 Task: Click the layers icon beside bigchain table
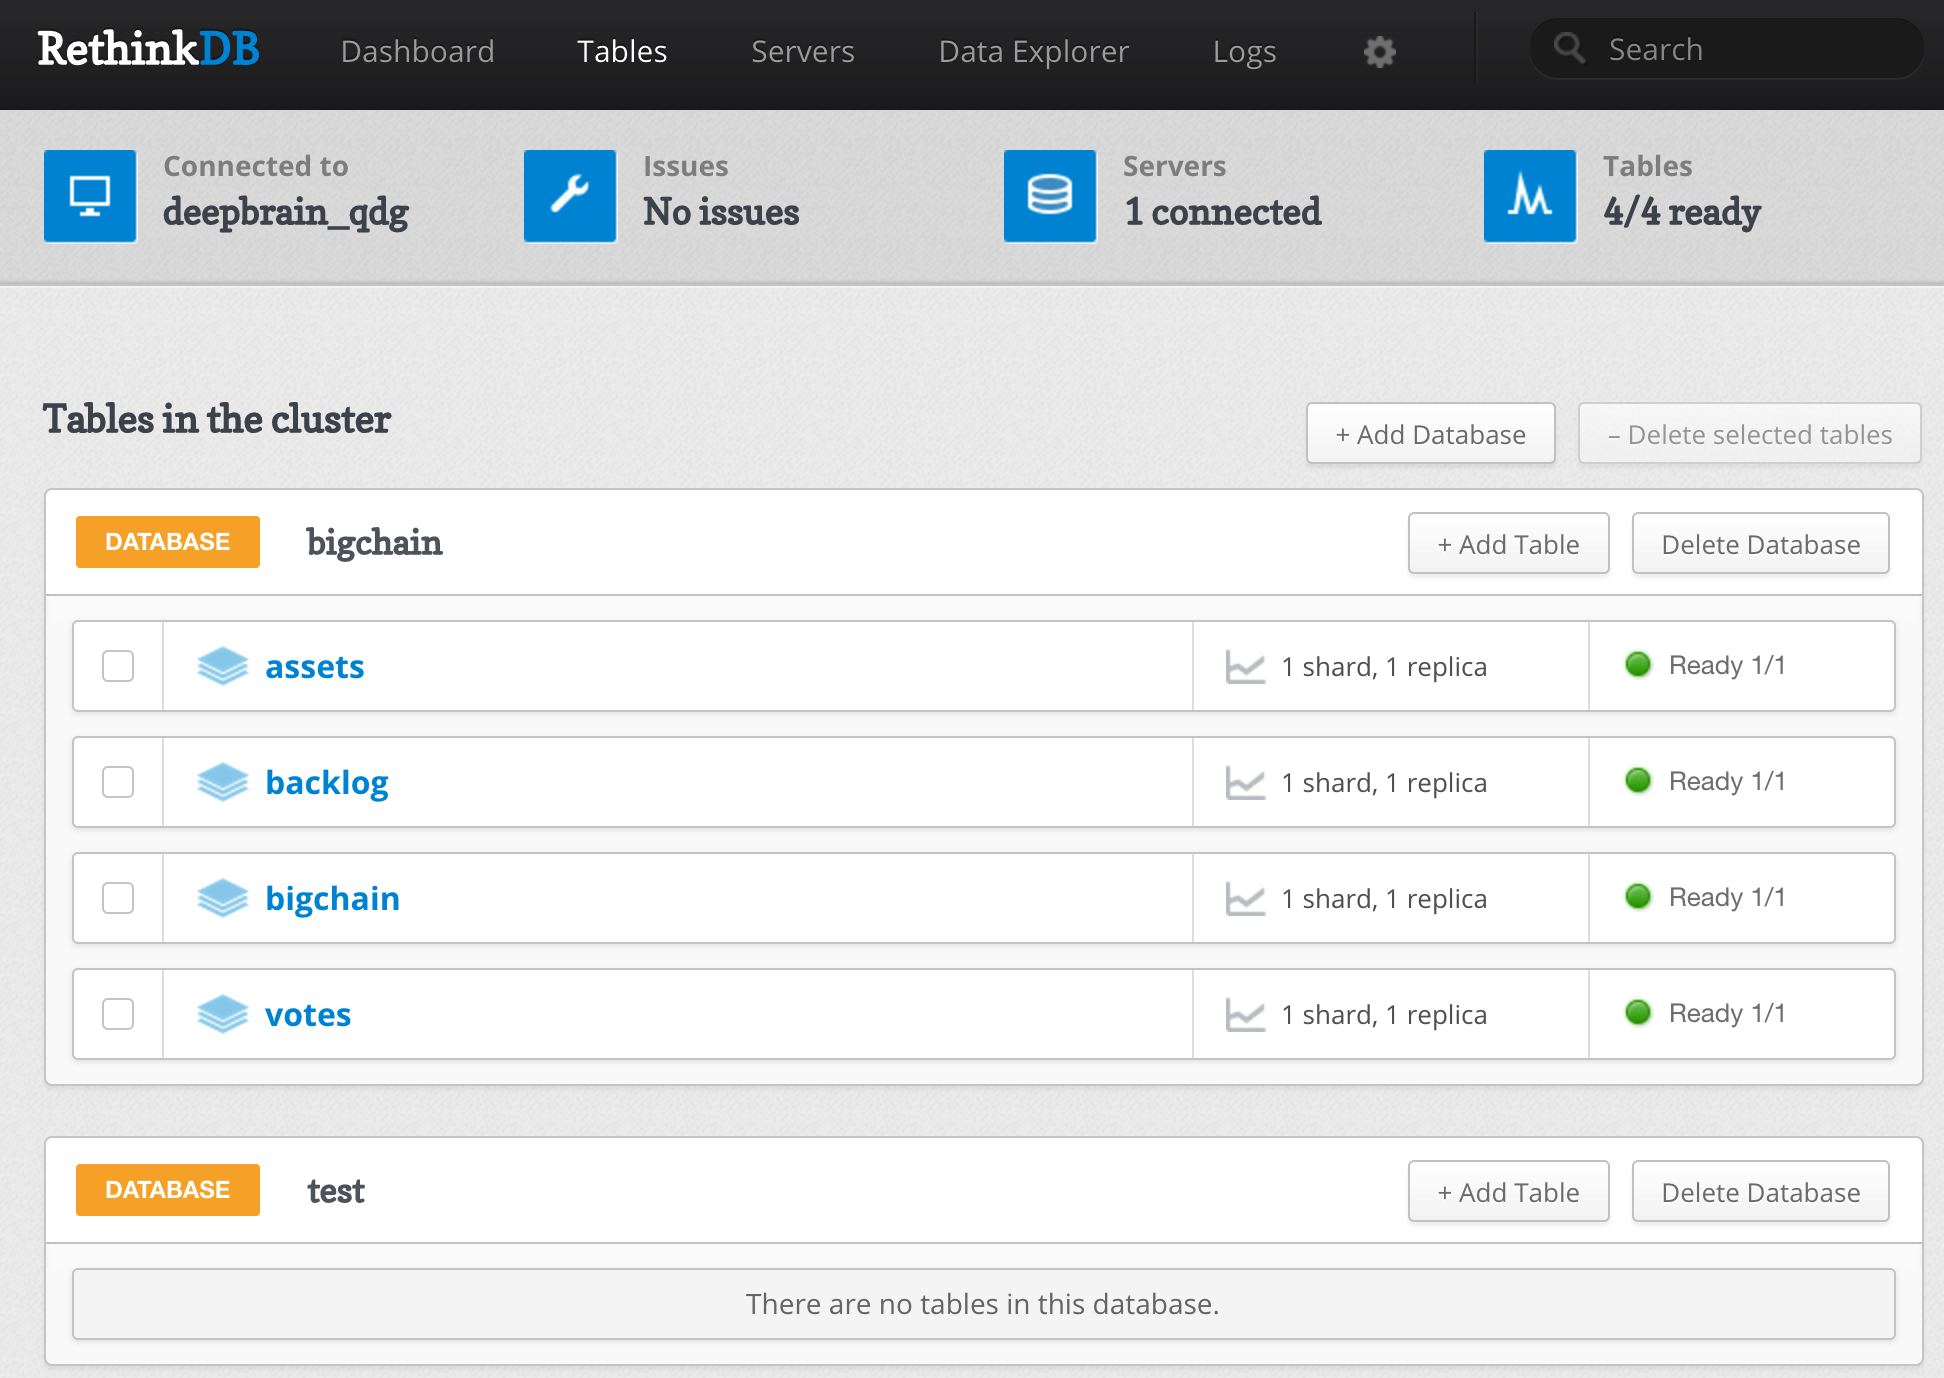tap(222, 898)
